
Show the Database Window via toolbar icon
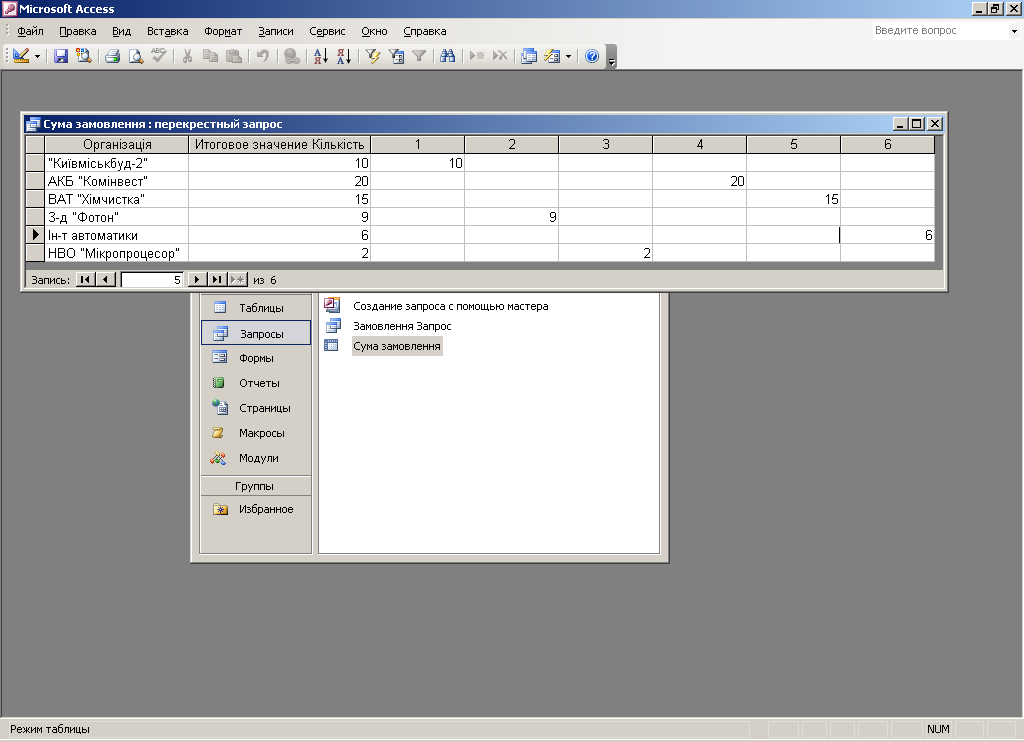click(529, 56)
